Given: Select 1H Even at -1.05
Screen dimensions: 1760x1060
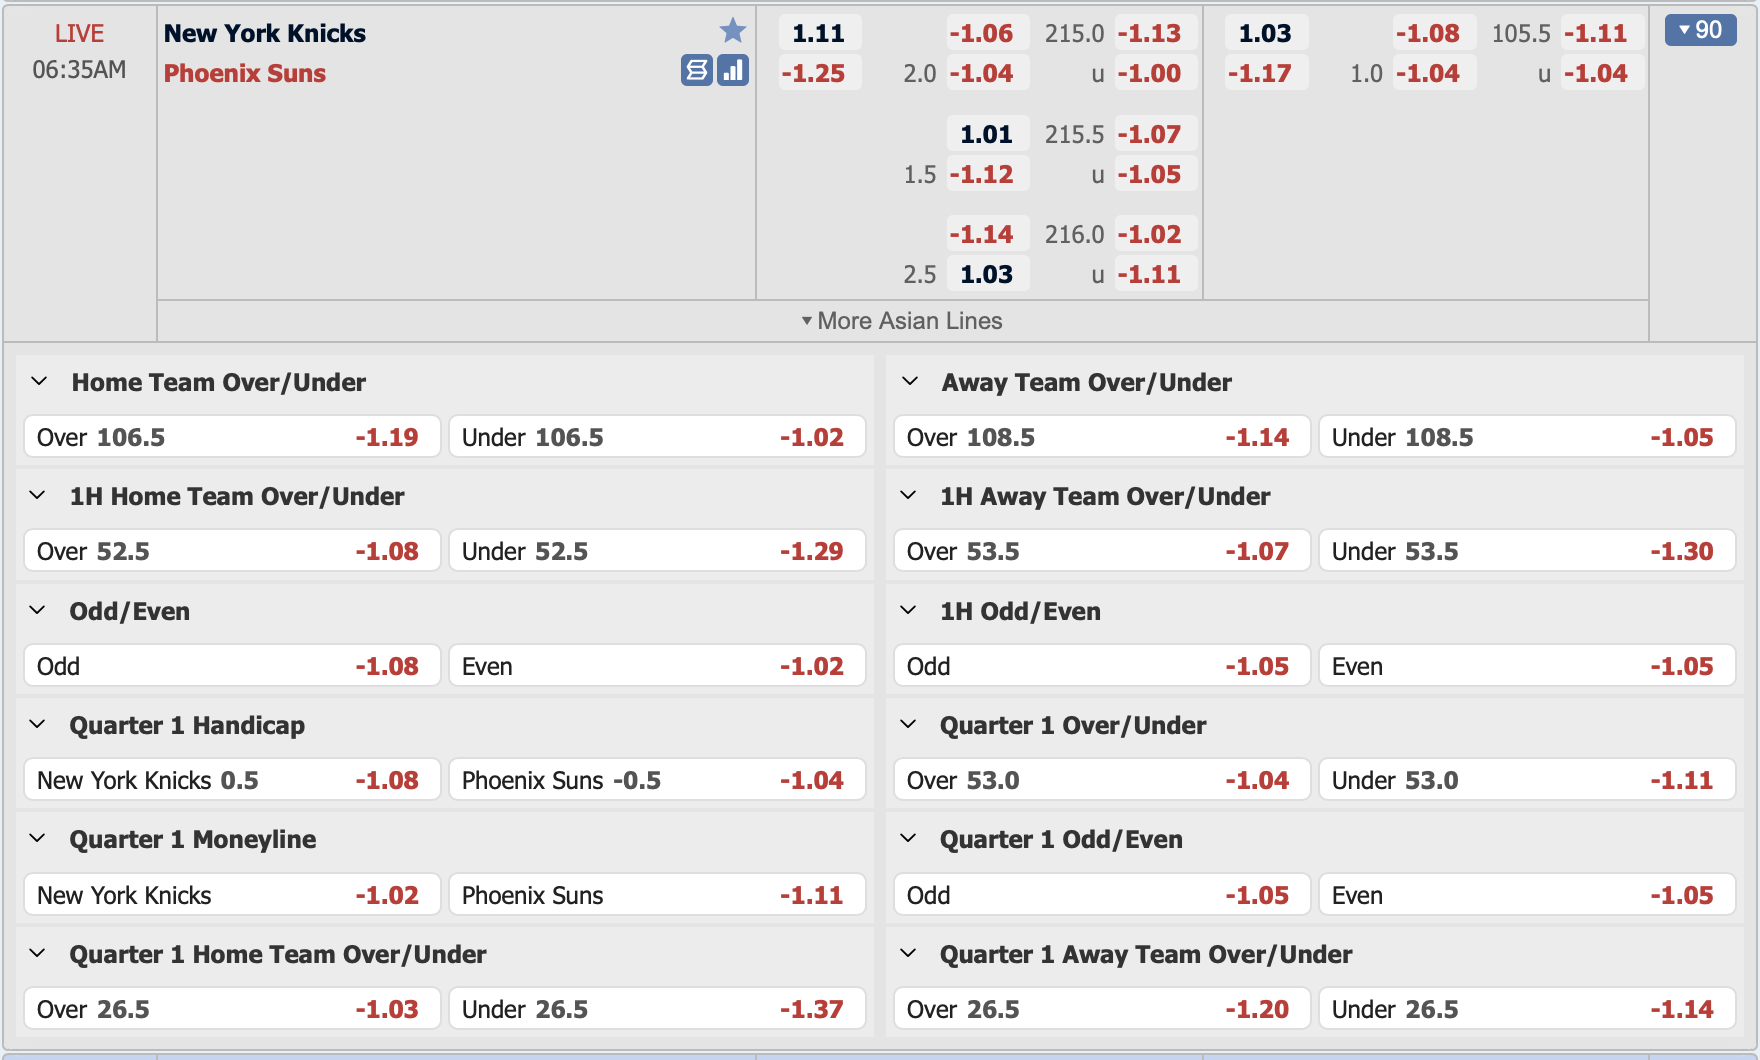Looking at the screenshot, I should (1527, 666).
